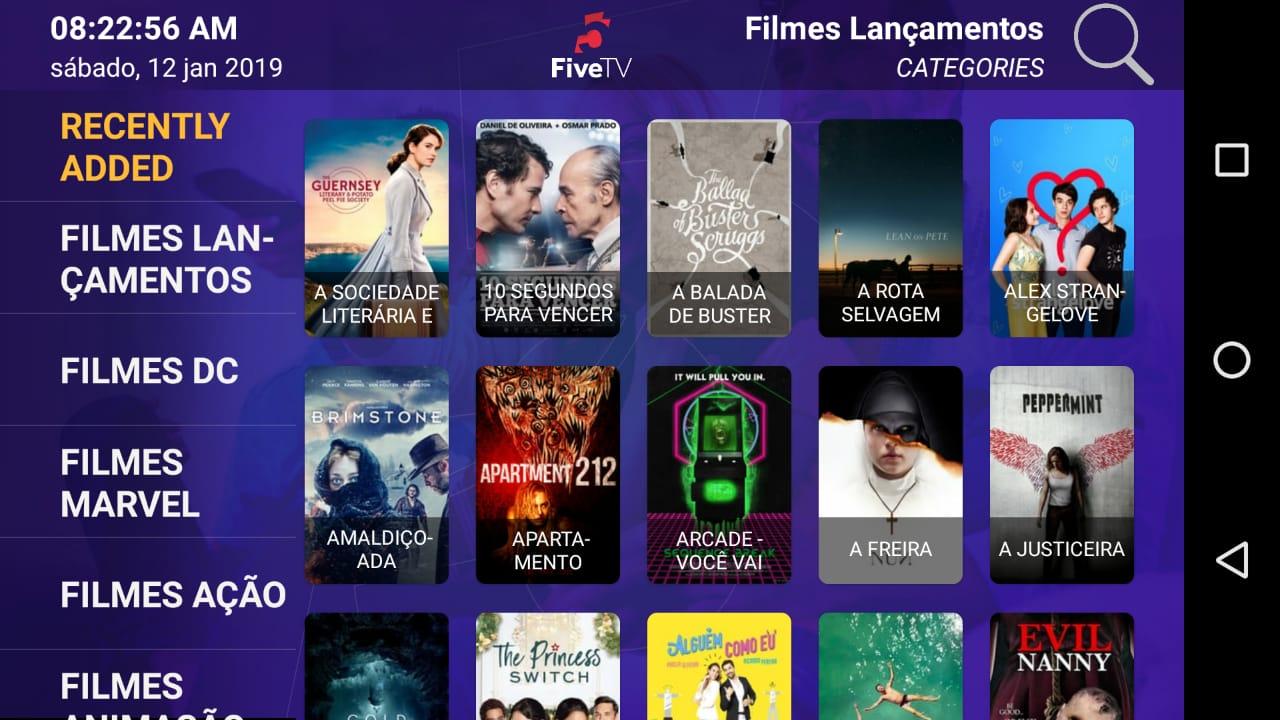This screenshot has width=1280, height=720.
Task: Open A Sociedade Literária movie poster
Action: (x=376, y=228)
